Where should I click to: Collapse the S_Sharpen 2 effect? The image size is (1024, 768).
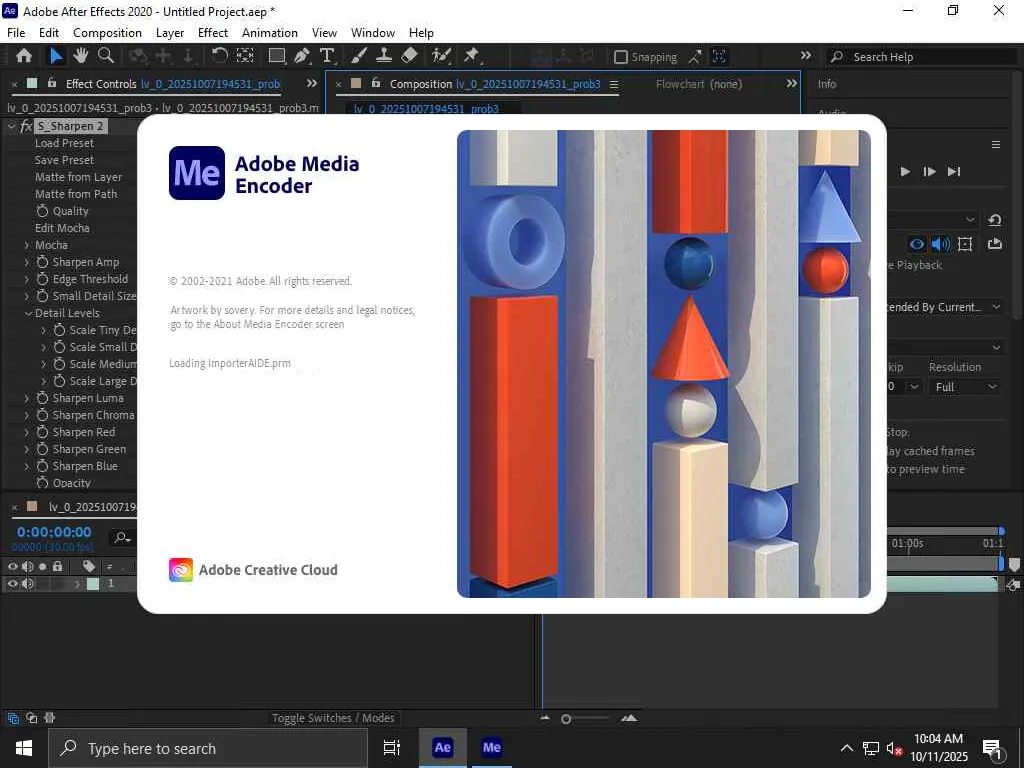coord(11,126)
